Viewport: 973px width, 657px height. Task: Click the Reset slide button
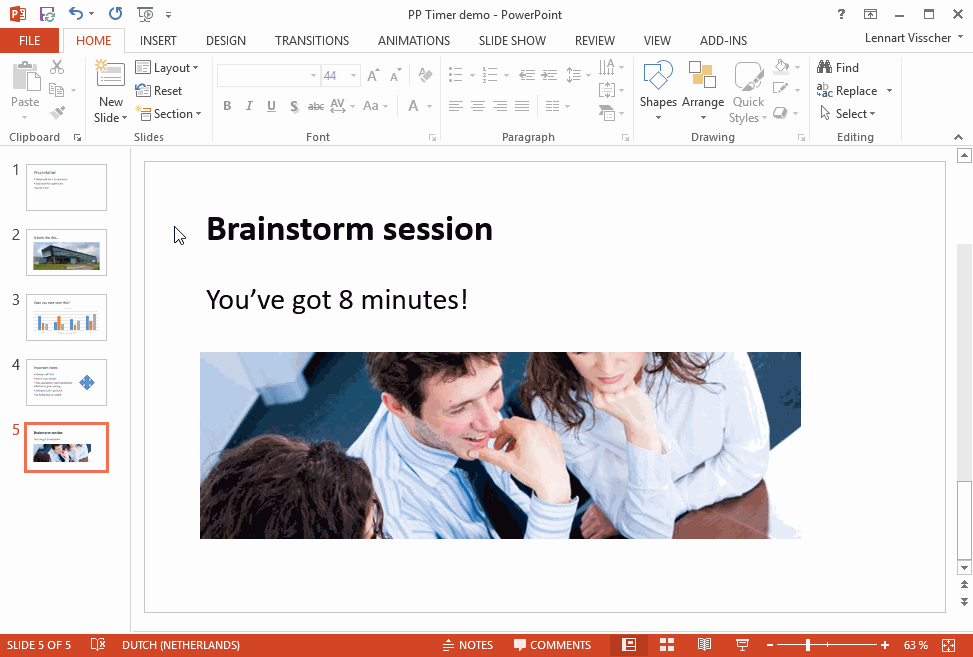(x=159, y=91)
